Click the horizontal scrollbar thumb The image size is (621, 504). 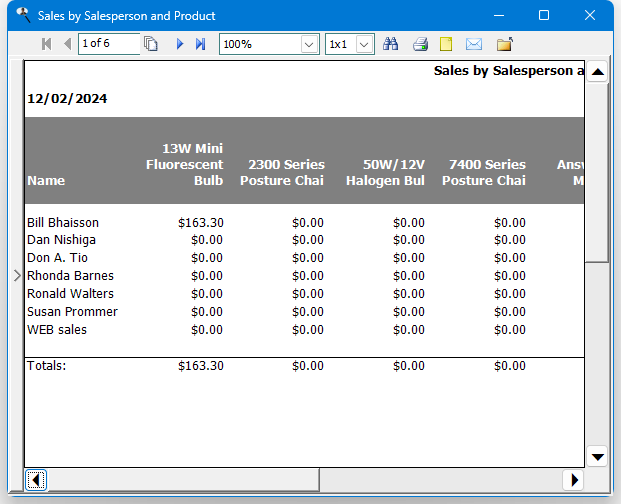[x=183, y=480]
